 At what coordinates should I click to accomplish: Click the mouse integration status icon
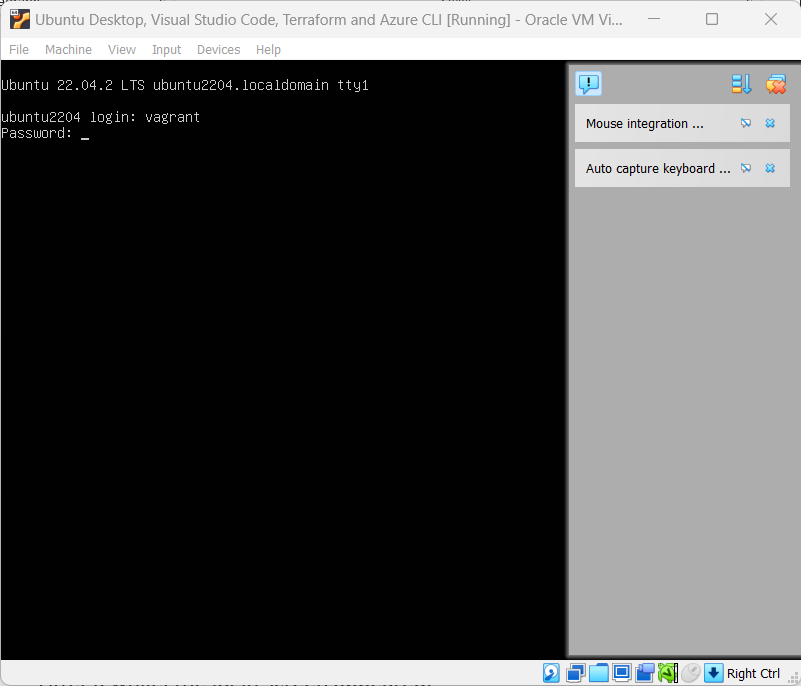coord(690,672)
